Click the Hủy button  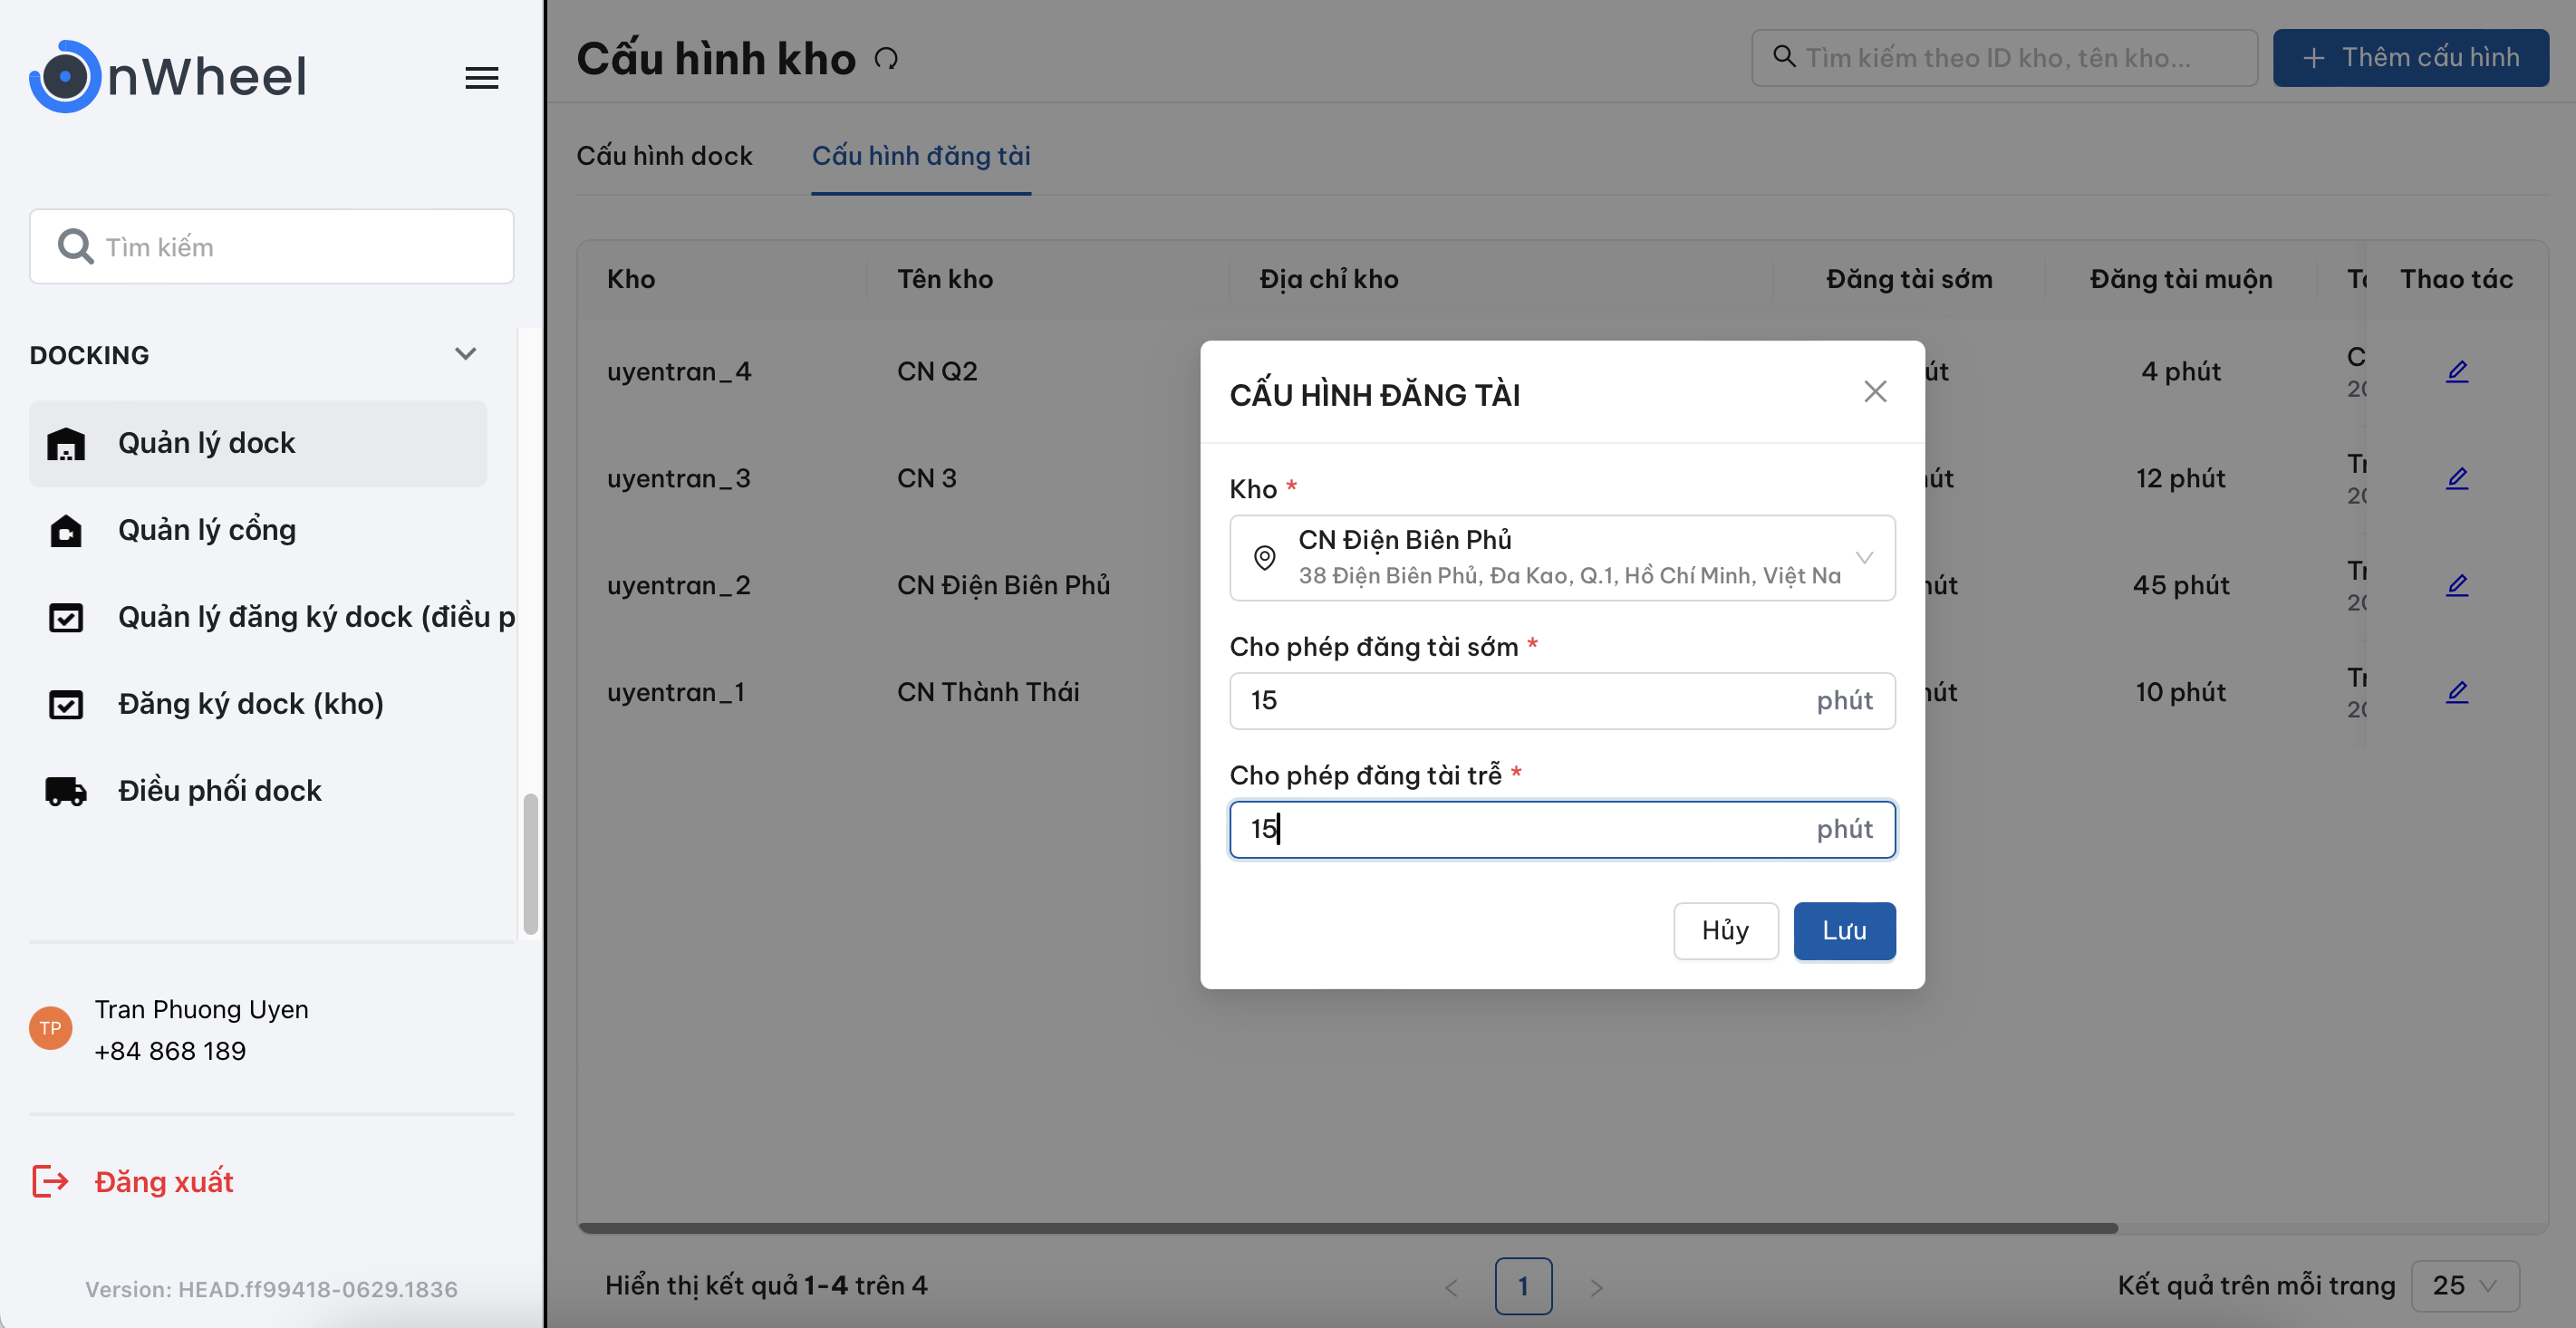point(1725,931)
